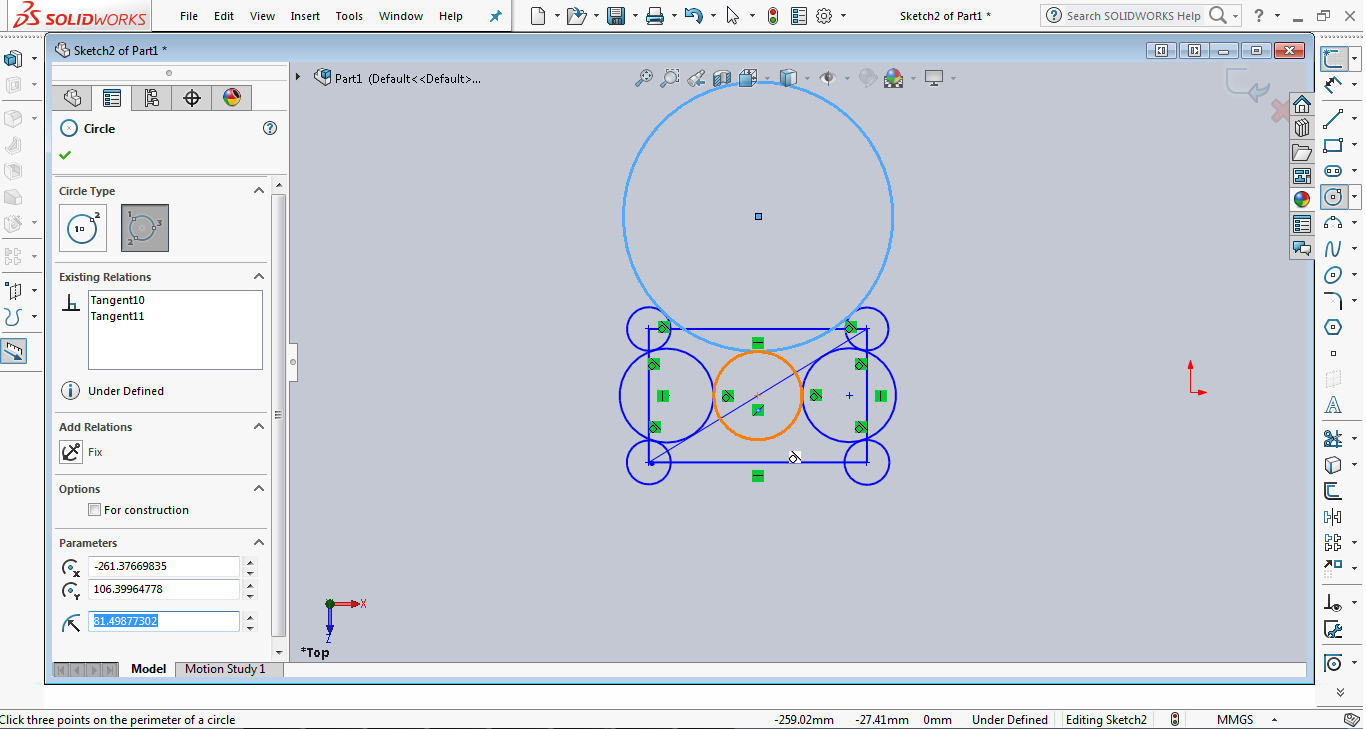Click the Previous View icon

pos(697,78)
